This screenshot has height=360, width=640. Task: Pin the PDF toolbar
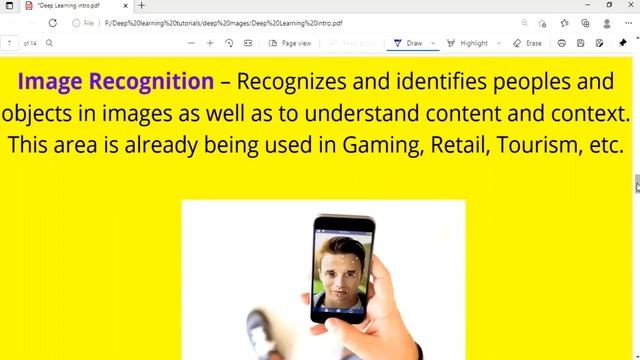623,43
